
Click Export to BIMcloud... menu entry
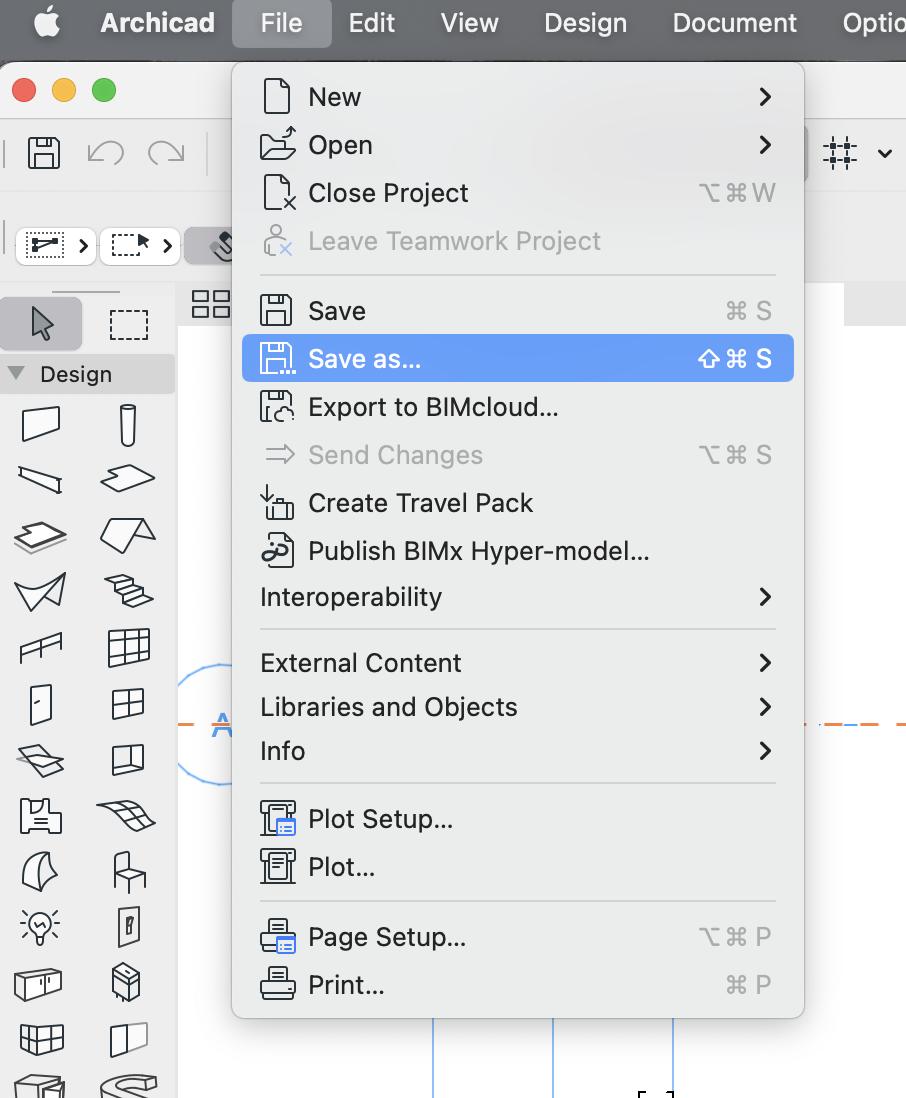tap(432, 407)
